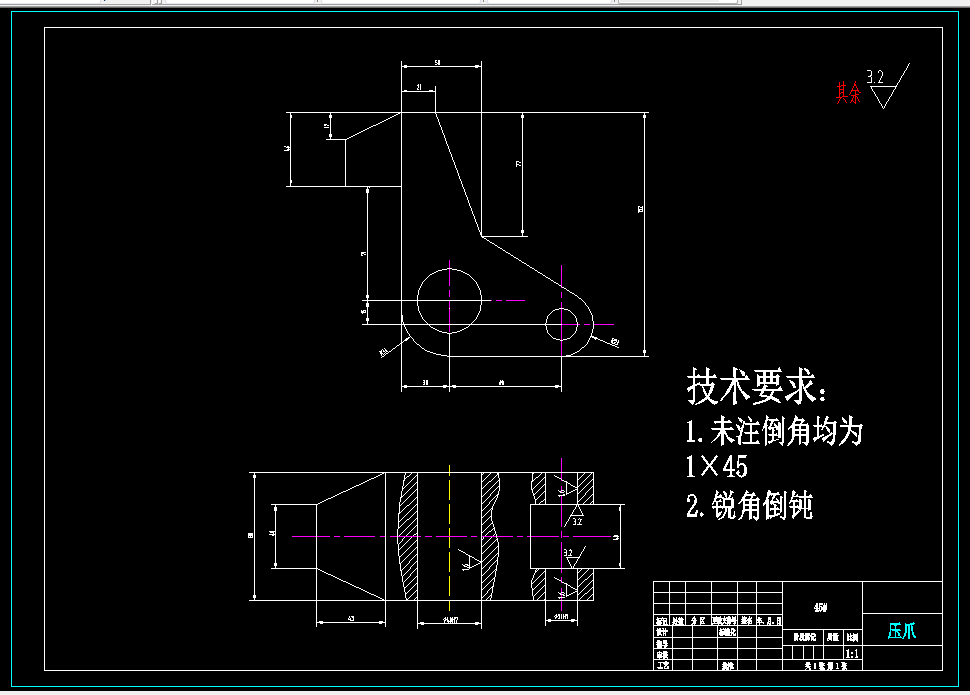This screenshot has width=970, height=695.
Task: Click the 21 dimension below the 50 dimension
Action: click(419, 87)
